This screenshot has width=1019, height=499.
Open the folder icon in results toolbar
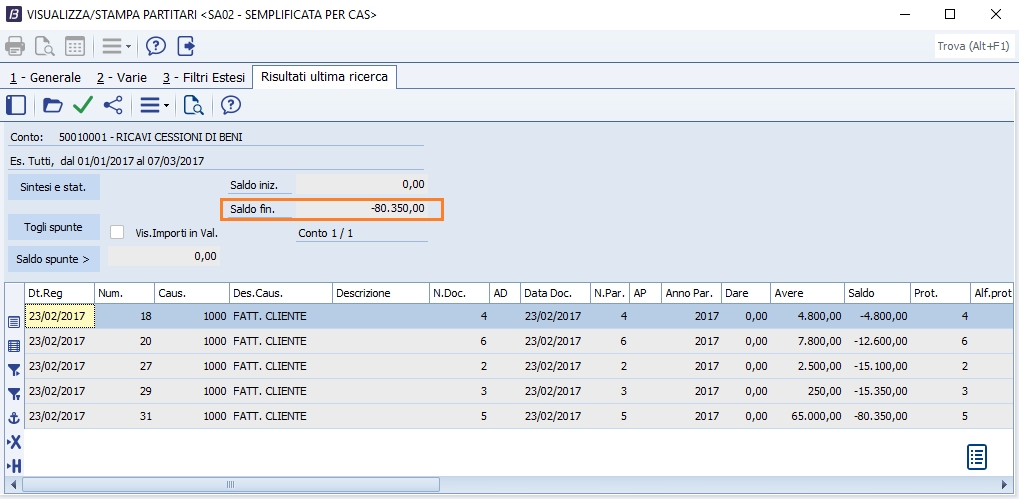[x=53, y=105]
